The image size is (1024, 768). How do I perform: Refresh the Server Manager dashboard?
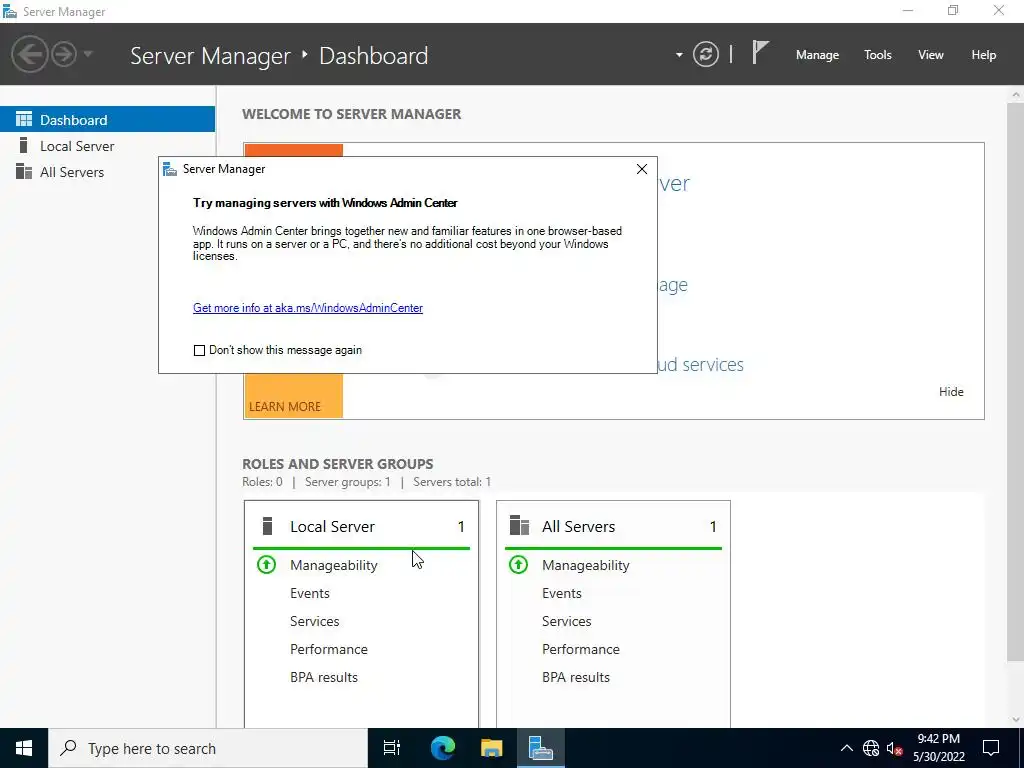pos(705,54)
